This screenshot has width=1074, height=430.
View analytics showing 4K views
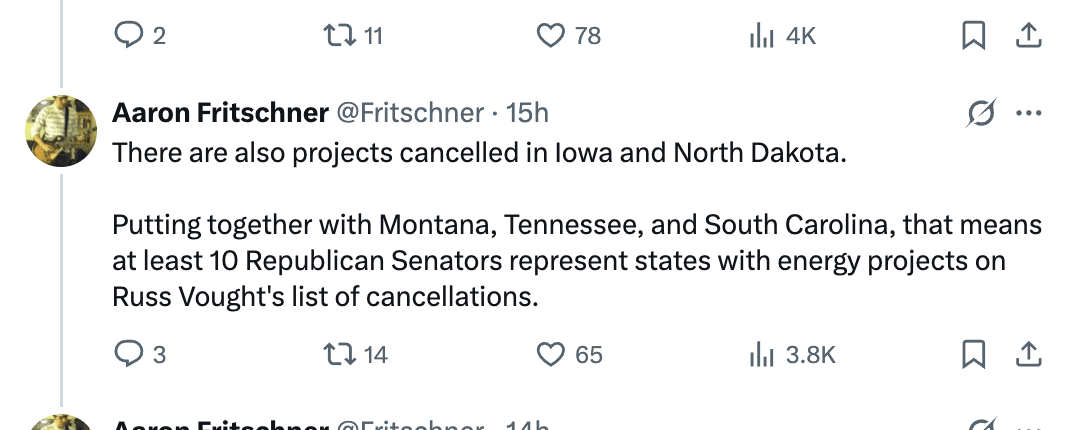pyautogui.click(x=762, y=36)
